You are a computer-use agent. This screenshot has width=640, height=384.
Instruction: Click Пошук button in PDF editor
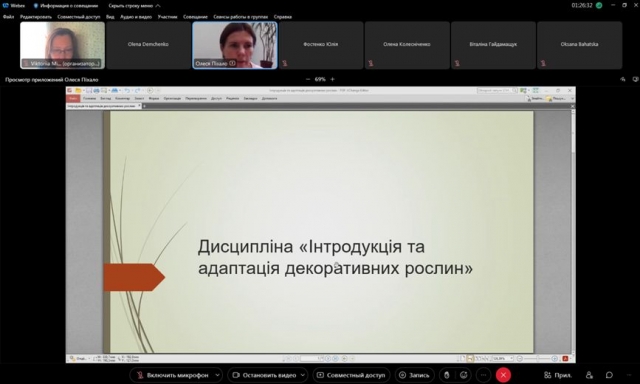coord(556,98)
